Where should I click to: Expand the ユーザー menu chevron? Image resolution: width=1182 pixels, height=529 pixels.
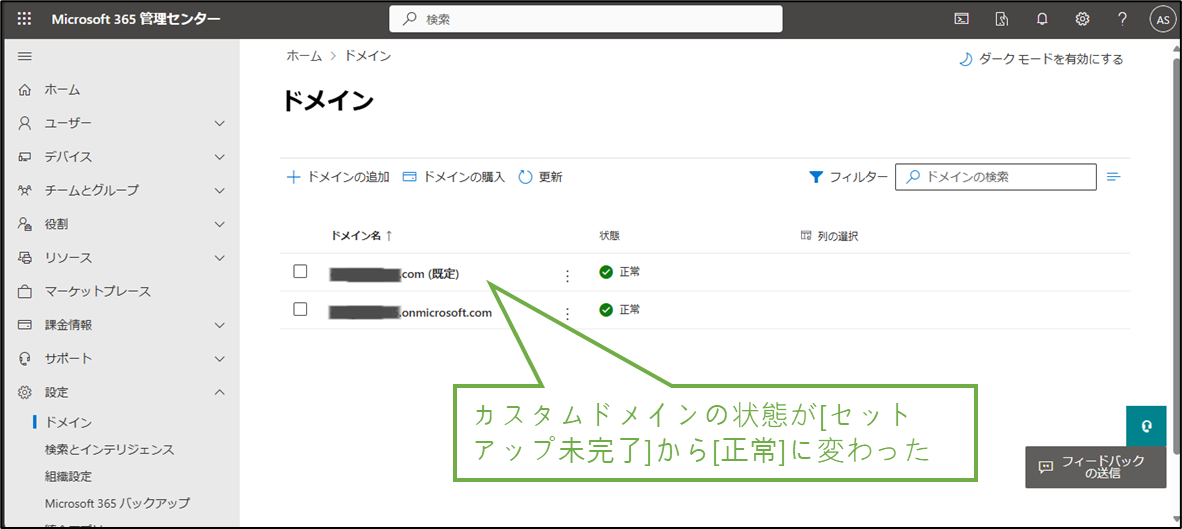pos(219,123)
